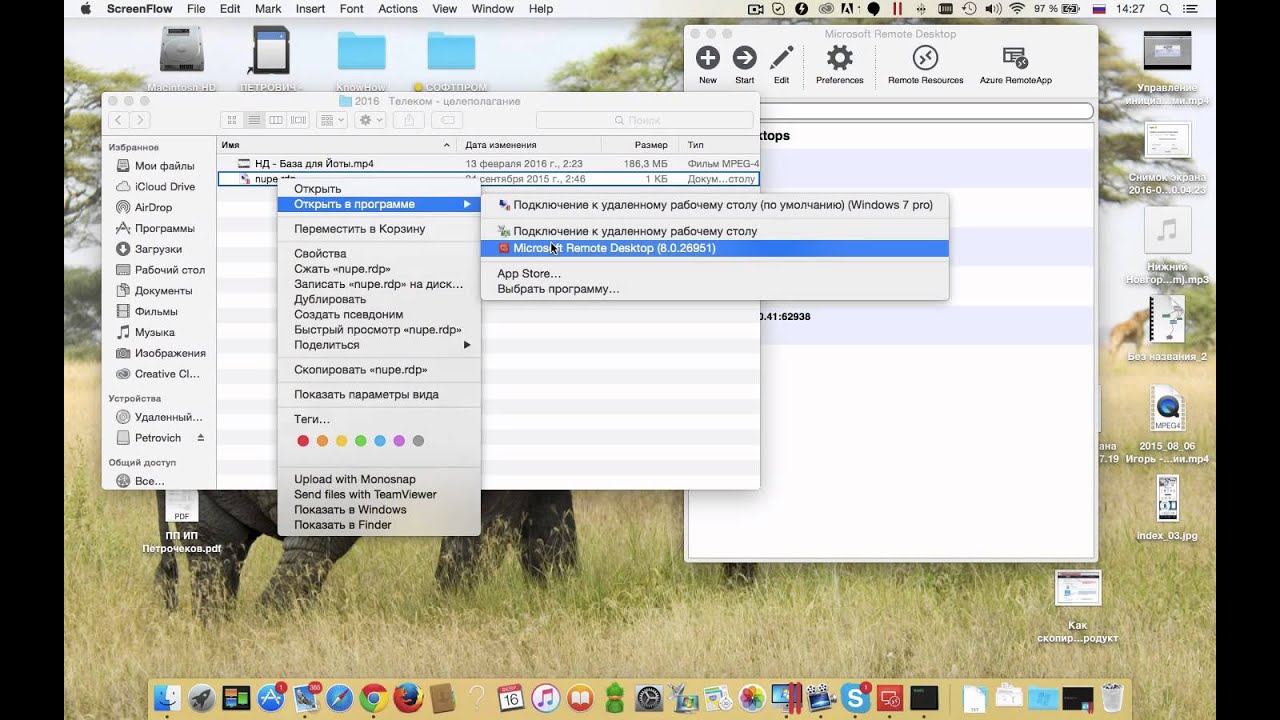
Task: Choose Send files with TeamViewer
Action: point(379,494)
